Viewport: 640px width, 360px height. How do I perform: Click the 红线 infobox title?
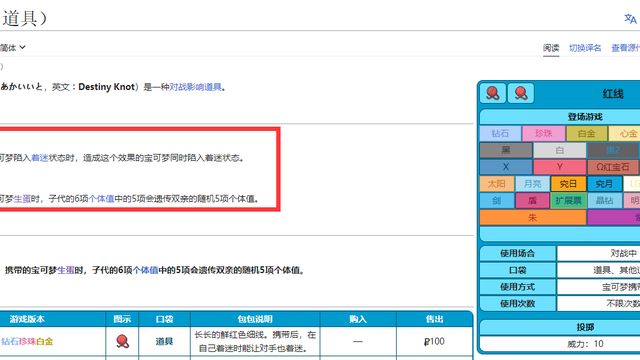[613, 93]
